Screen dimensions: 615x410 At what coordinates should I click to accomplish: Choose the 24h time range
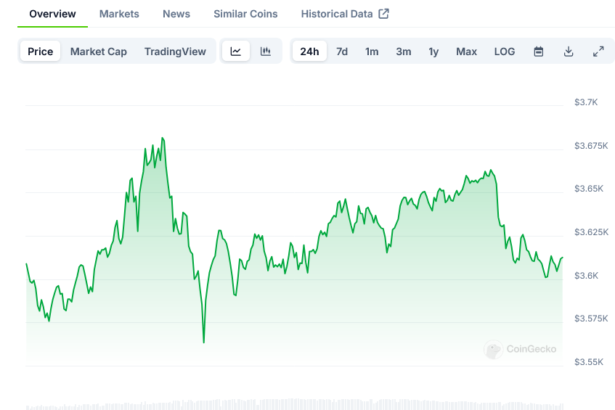pyautogui.click(x=310, y=52)
